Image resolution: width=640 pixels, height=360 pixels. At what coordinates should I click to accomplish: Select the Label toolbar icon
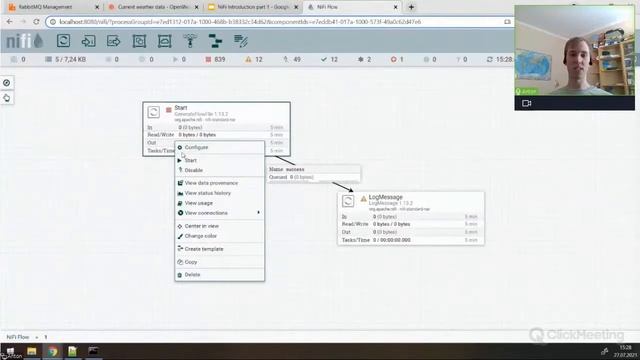240,41
